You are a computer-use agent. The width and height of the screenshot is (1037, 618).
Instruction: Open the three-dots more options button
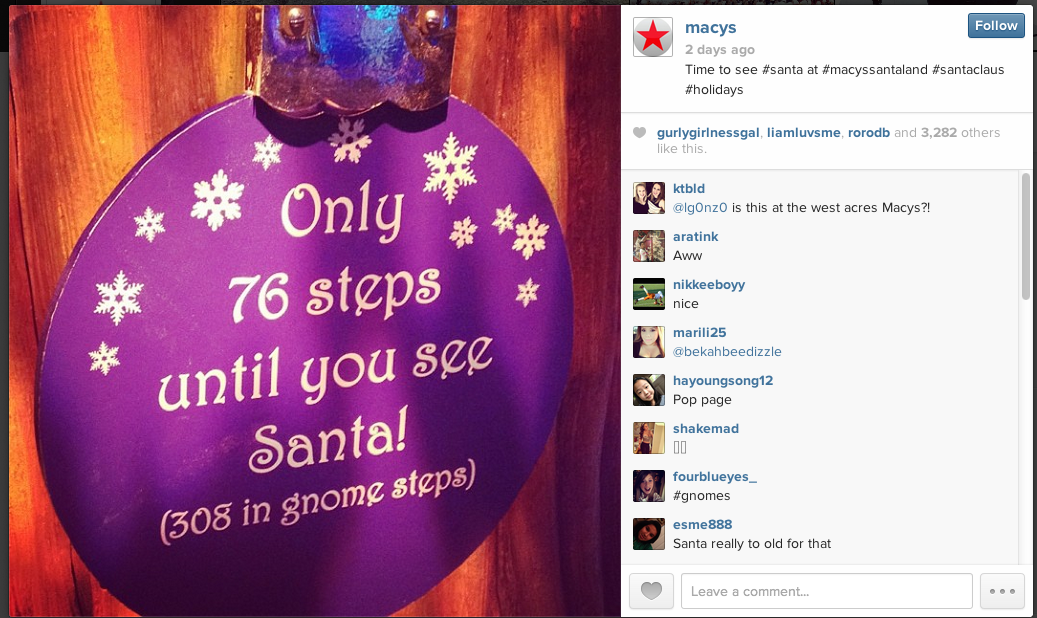pyautogui.click(x=1002, y=591)
